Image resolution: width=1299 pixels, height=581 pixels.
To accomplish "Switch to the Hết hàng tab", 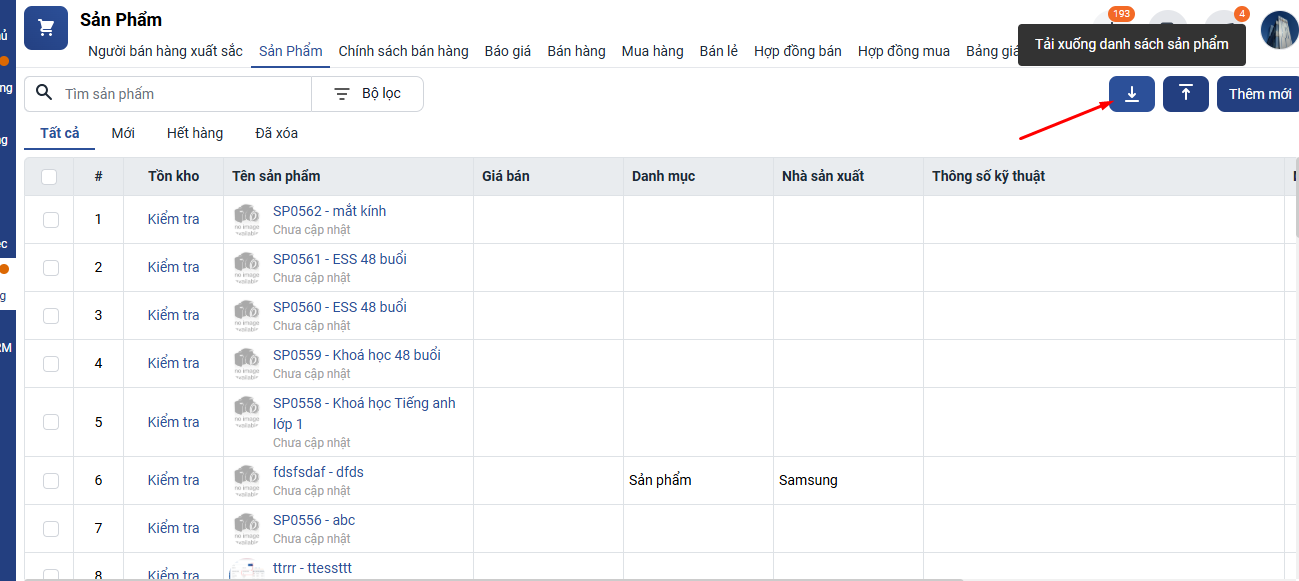I will click(195, 133).
